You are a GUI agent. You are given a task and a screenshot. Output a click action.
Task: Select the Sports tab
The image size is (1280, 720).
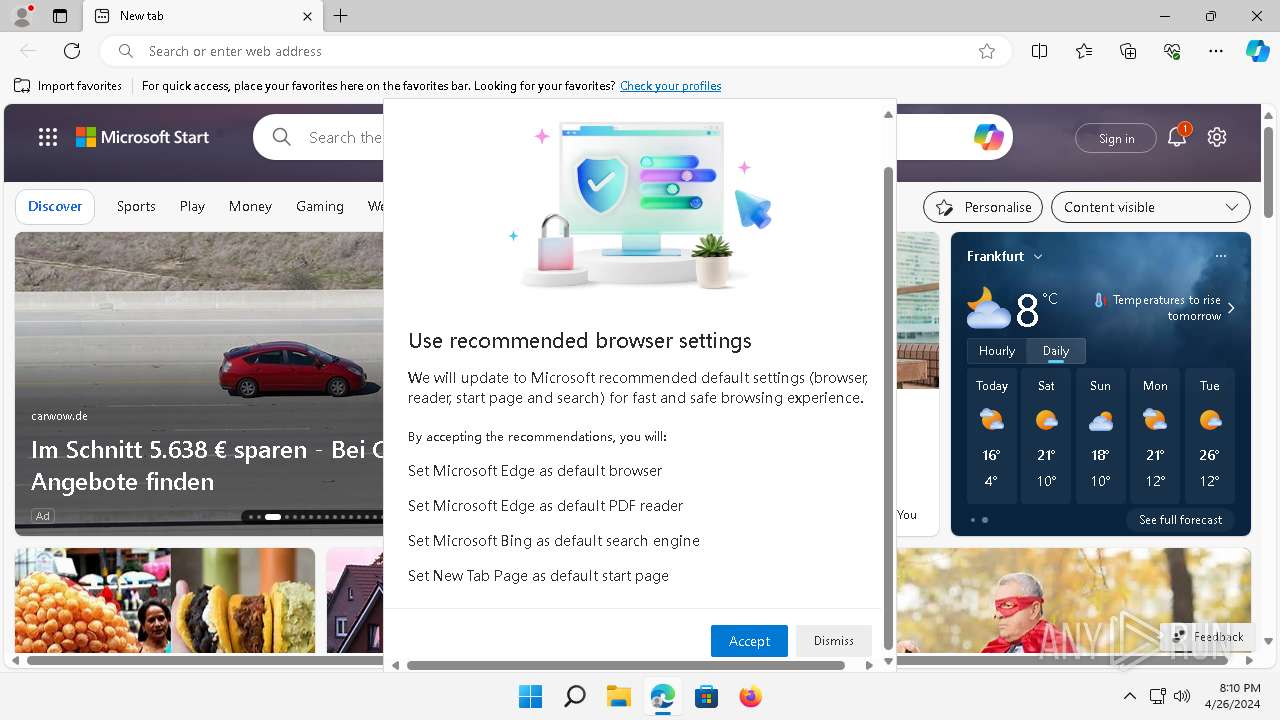(136, 206)
